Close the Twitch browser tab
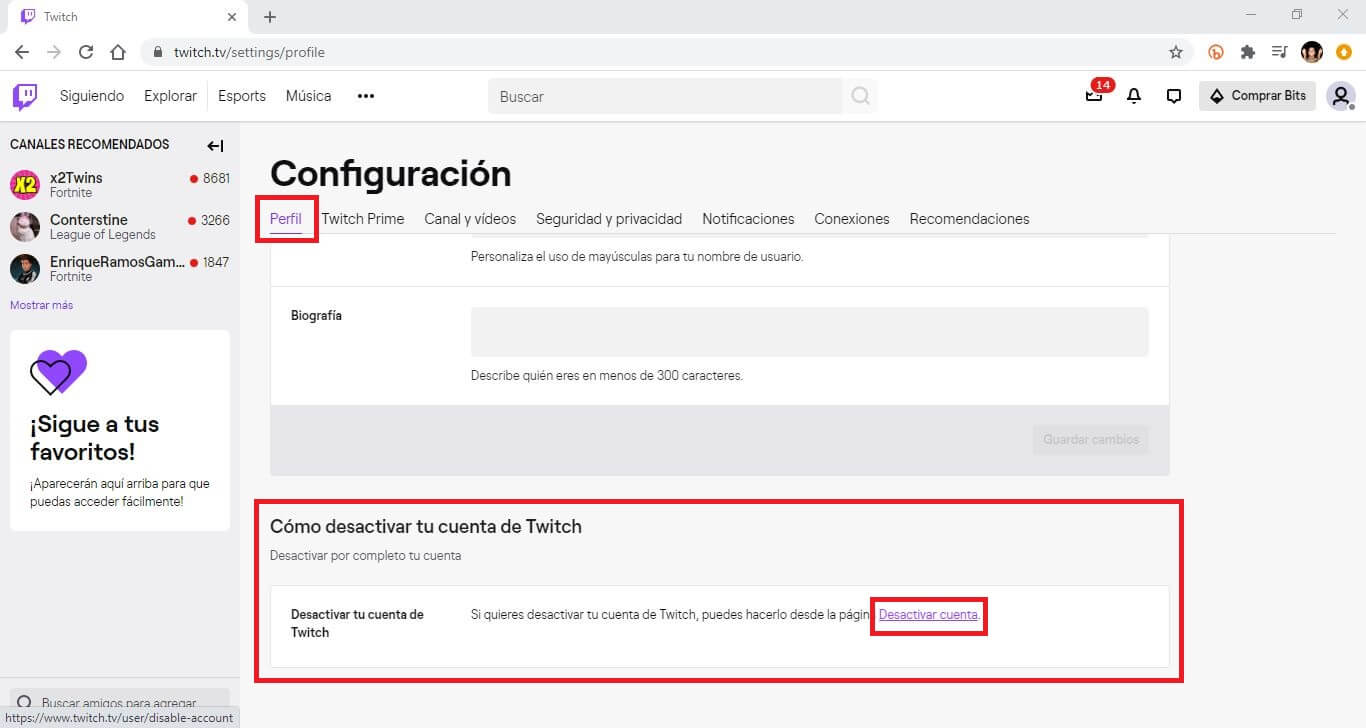Screen dimensions: 1366x728 [232, 17]
